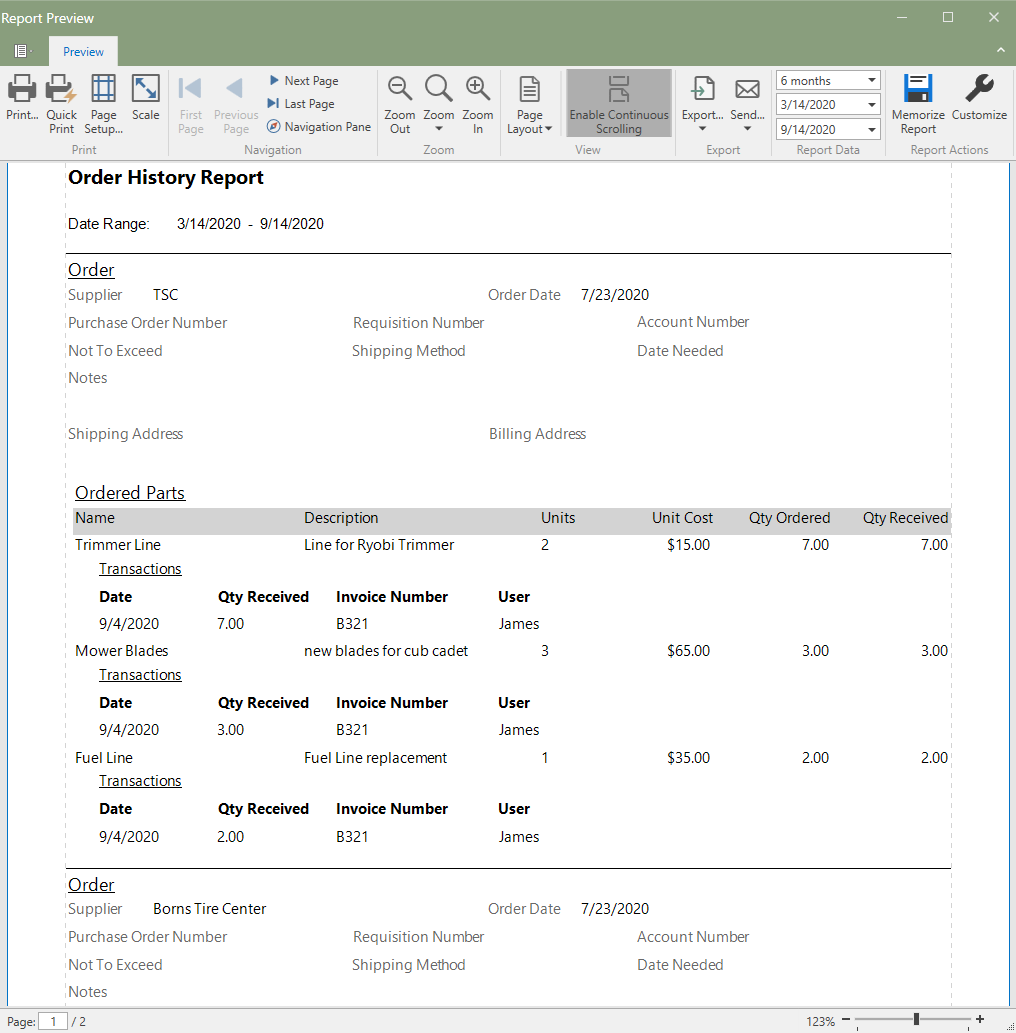Open the Export dropdown arrow
The height and width of the screenshot is (1033, 1016).
pyautogui.click(x=702, y=128)
